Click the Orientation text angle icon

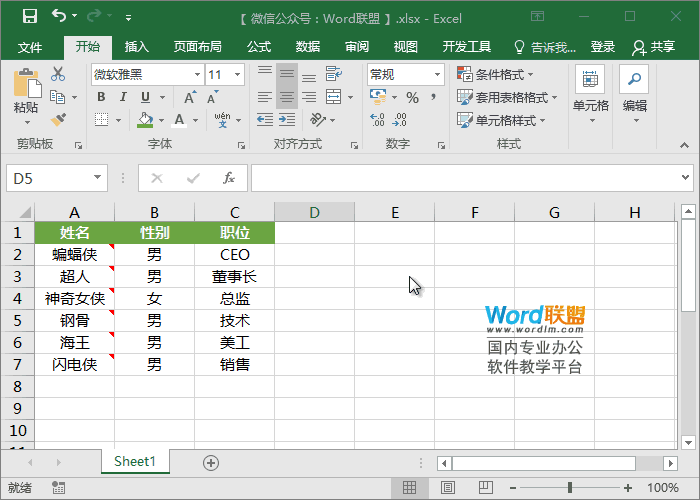318,120
